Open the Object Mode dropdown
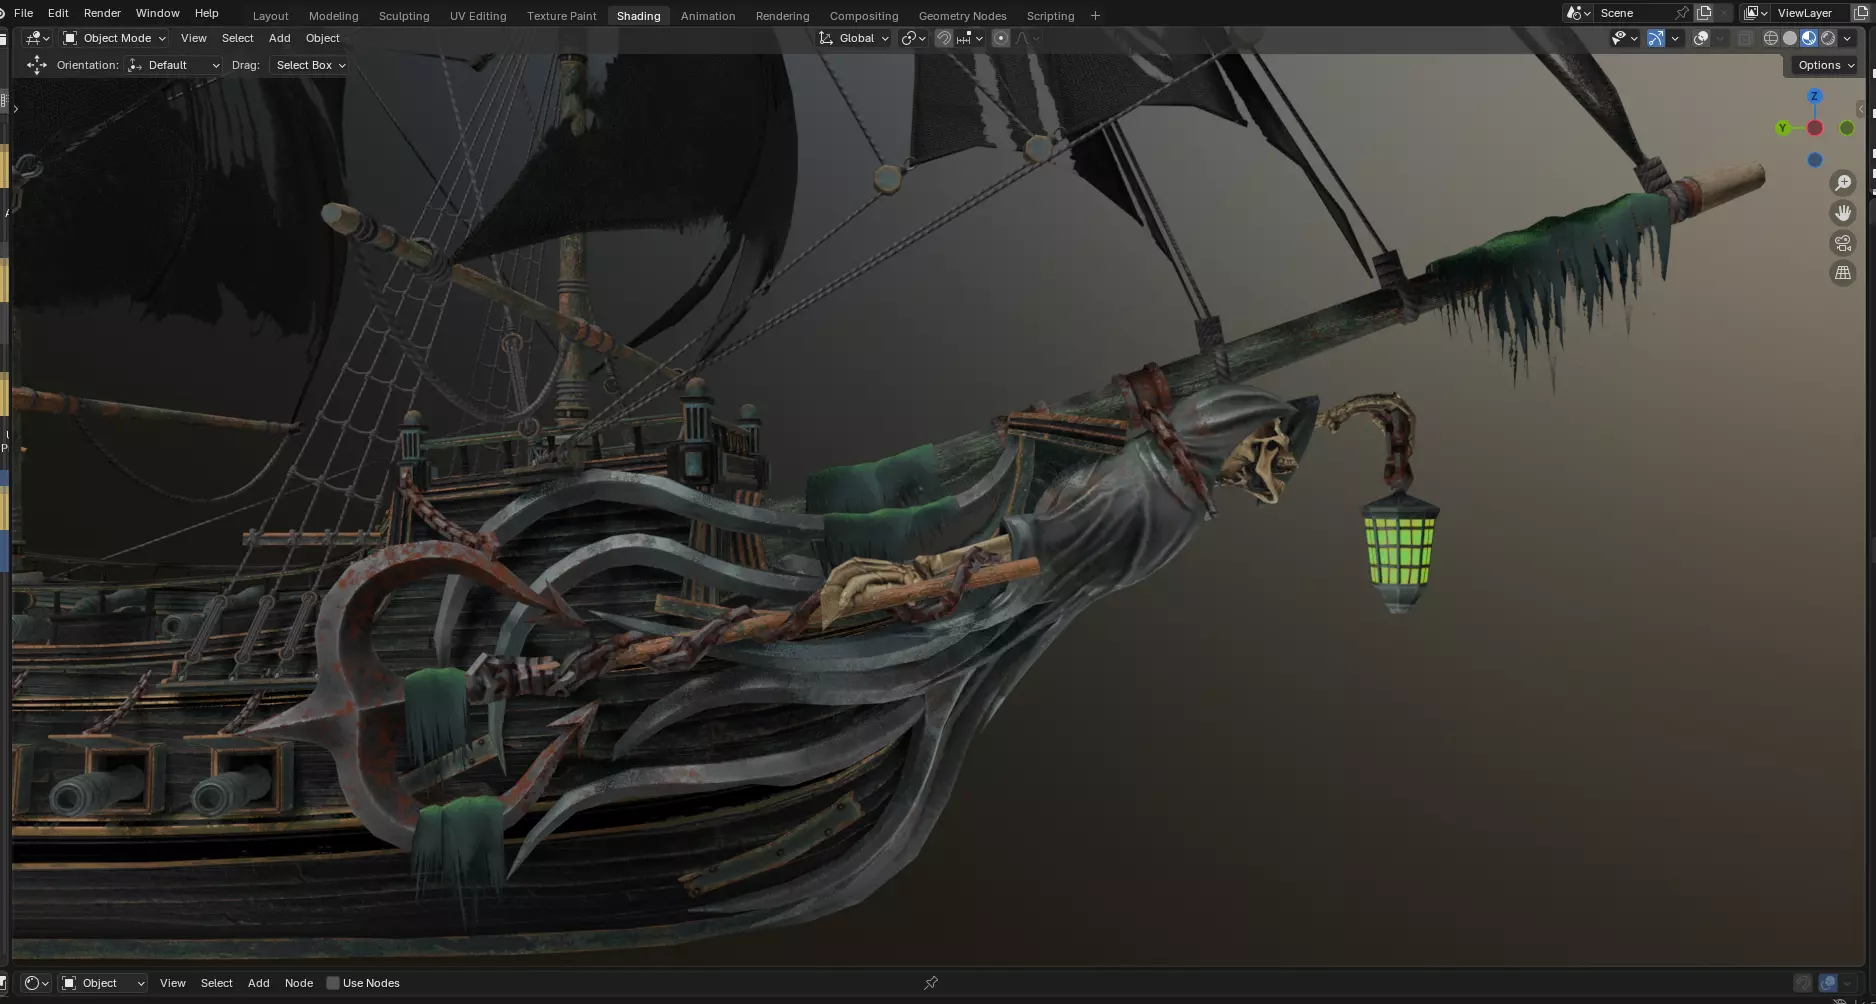Viewport: 1876px width, 1004px height. click(114, 38)
